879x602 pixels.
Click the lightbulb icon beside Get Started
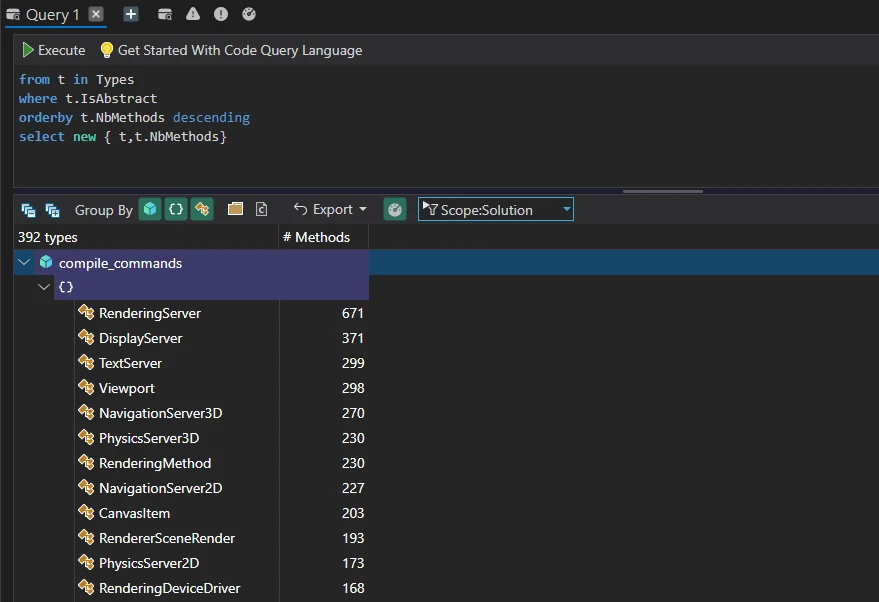[x=107, y=50]
